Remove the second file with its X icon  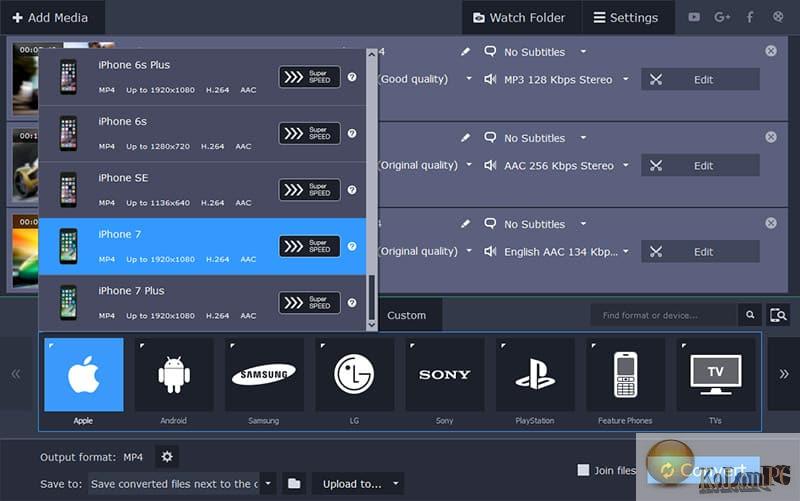coord(771,137)
